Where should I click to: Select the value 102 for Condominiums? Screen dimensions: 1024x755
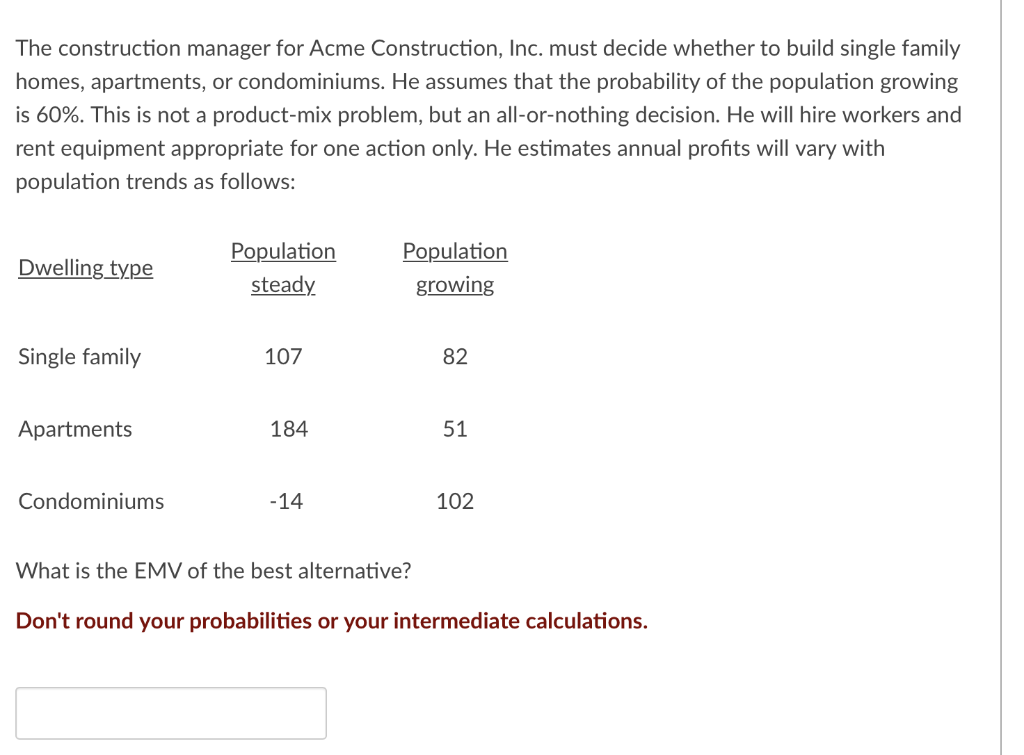[457, 501]
